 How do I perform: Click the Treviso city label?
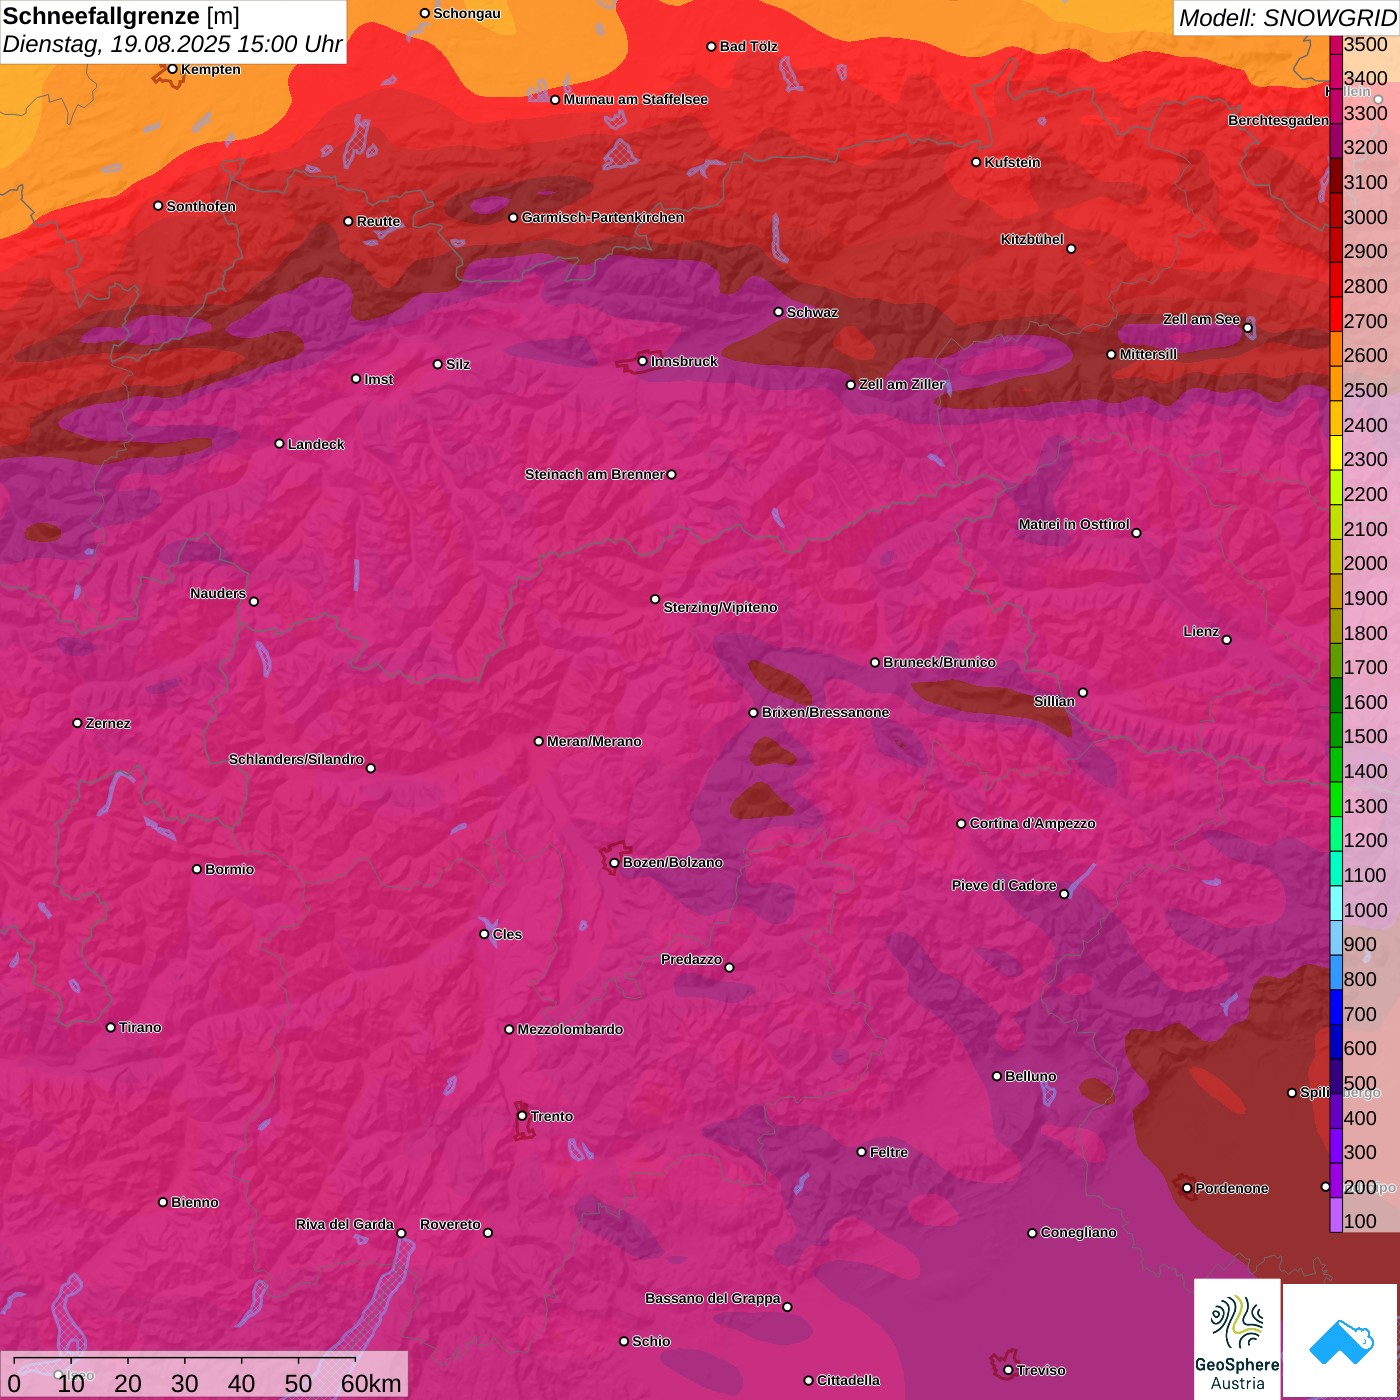(1041, 1370)
